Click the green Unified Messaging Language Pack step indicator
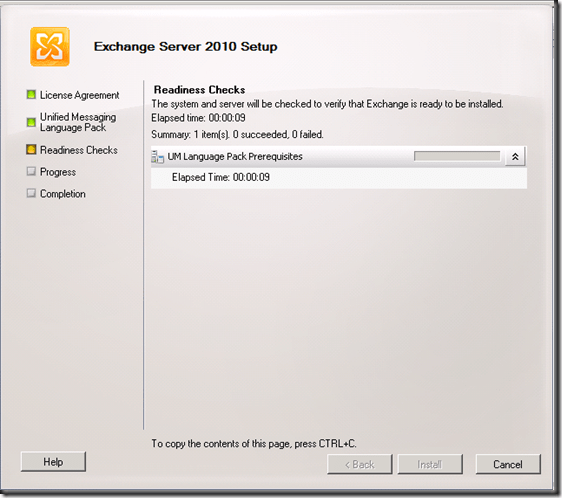Screen dimensions: 562x498 pyautogui.click(x=31, y=122)
